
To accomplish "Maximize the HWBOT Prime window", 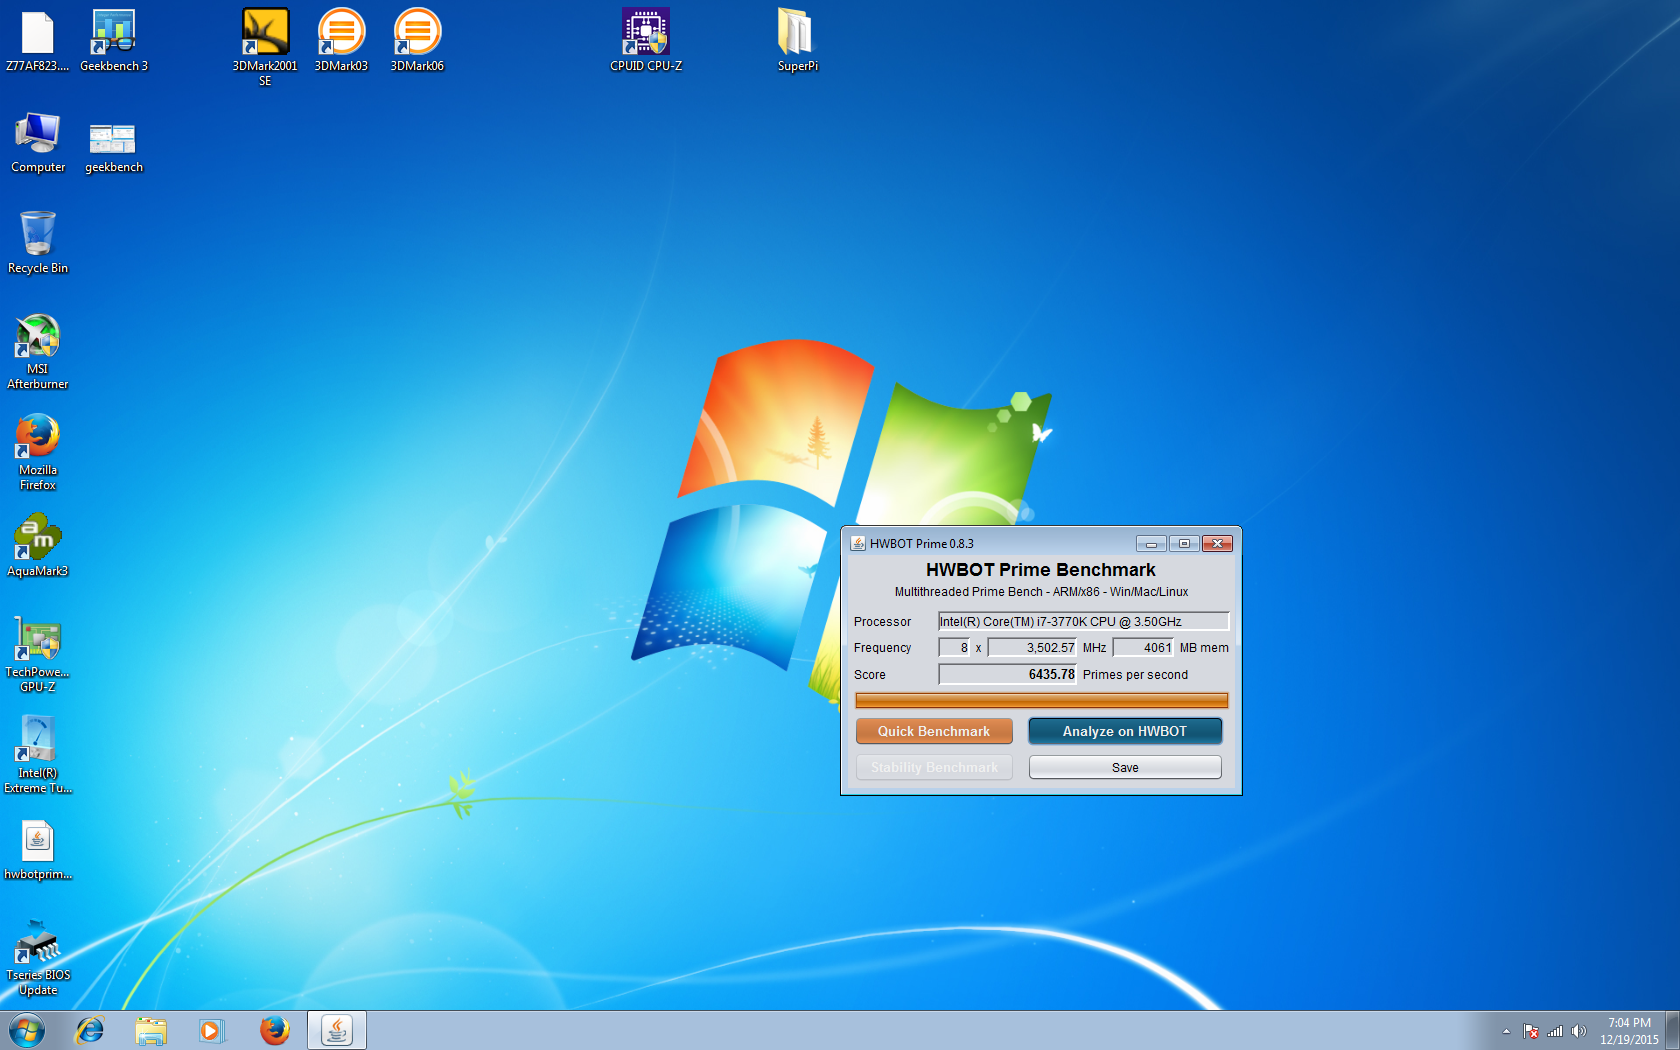I will [x=1184, y=543].
